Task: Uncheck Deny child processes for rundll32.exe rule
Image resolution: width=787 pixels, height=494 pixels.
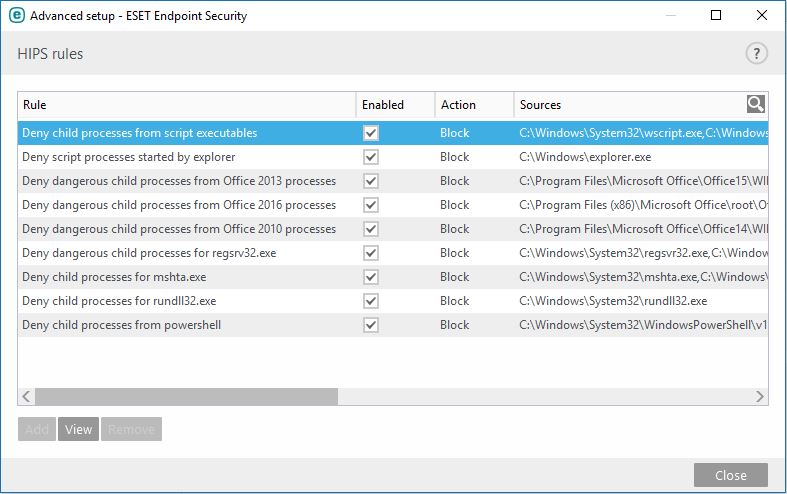Action: coord(371,301)
